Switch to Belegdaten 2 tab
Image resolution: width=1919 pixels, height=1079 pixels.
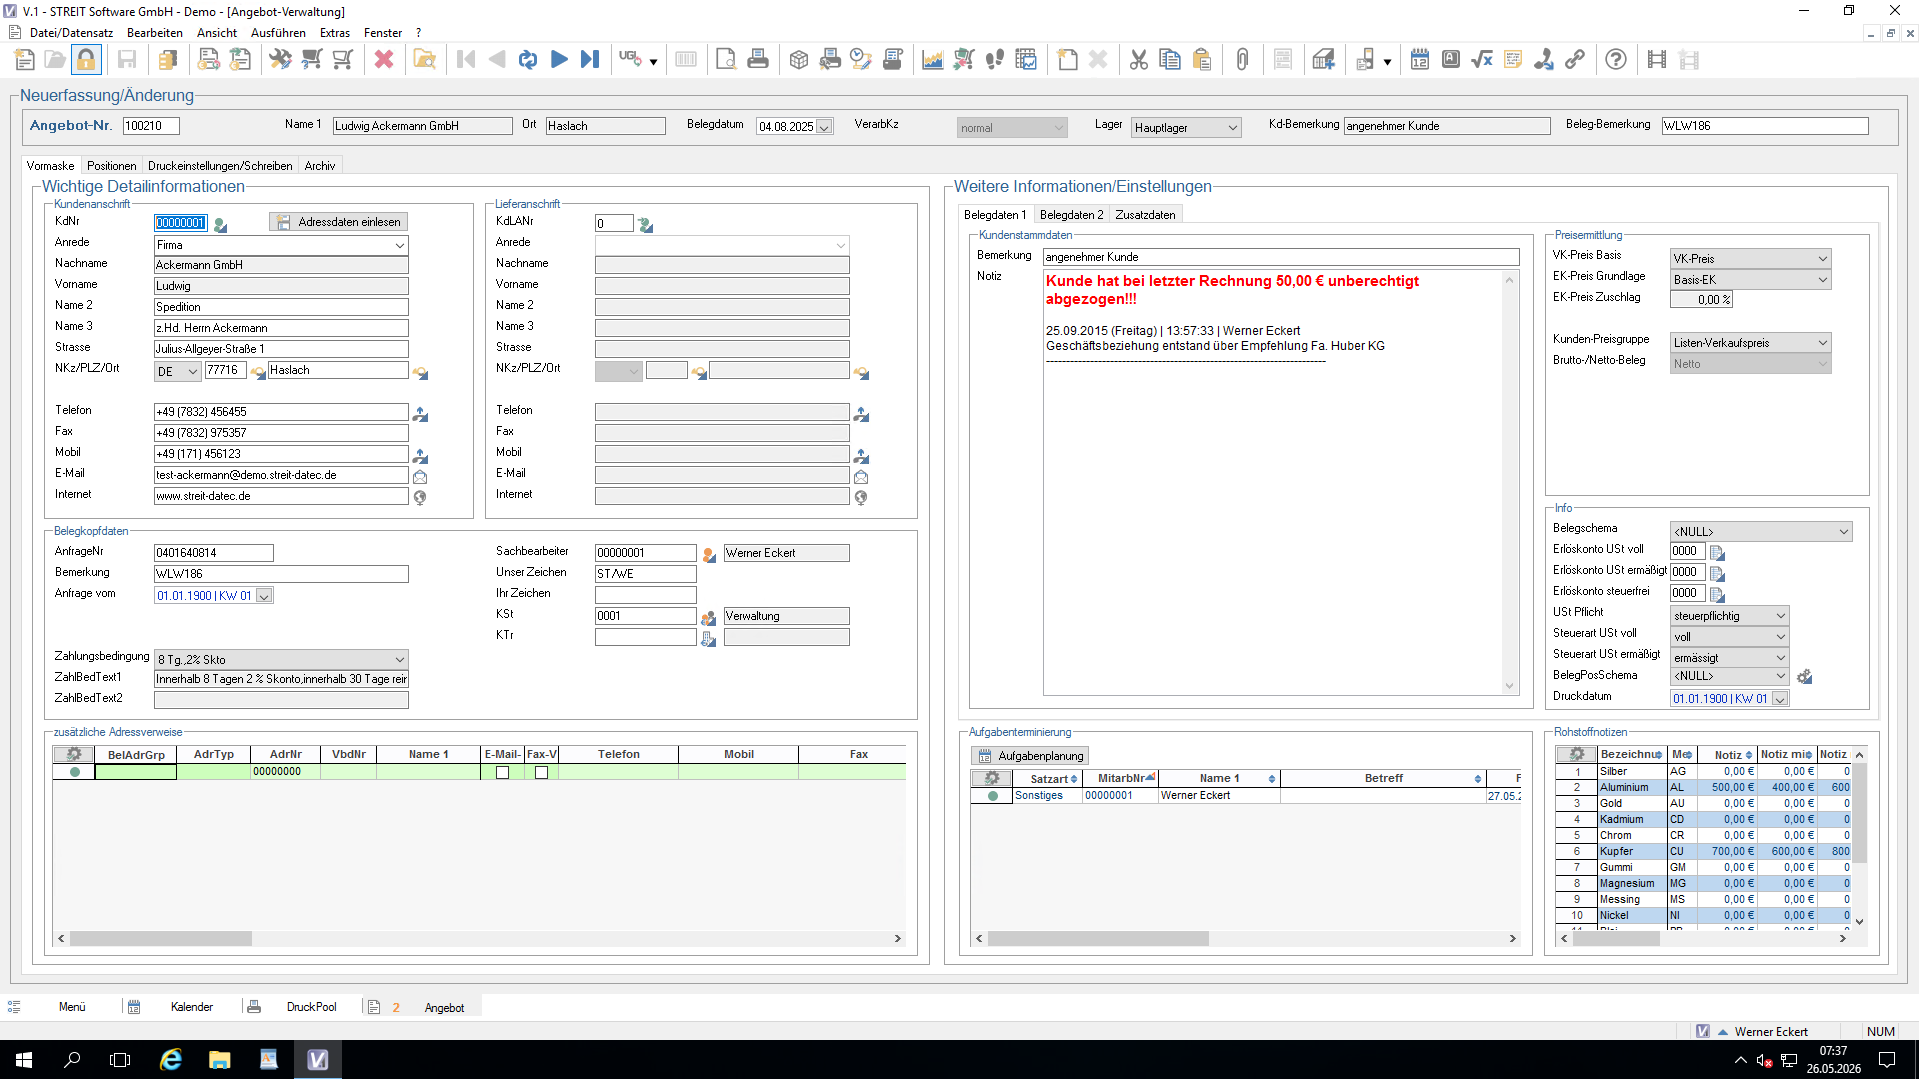(x=1071, y=215)
